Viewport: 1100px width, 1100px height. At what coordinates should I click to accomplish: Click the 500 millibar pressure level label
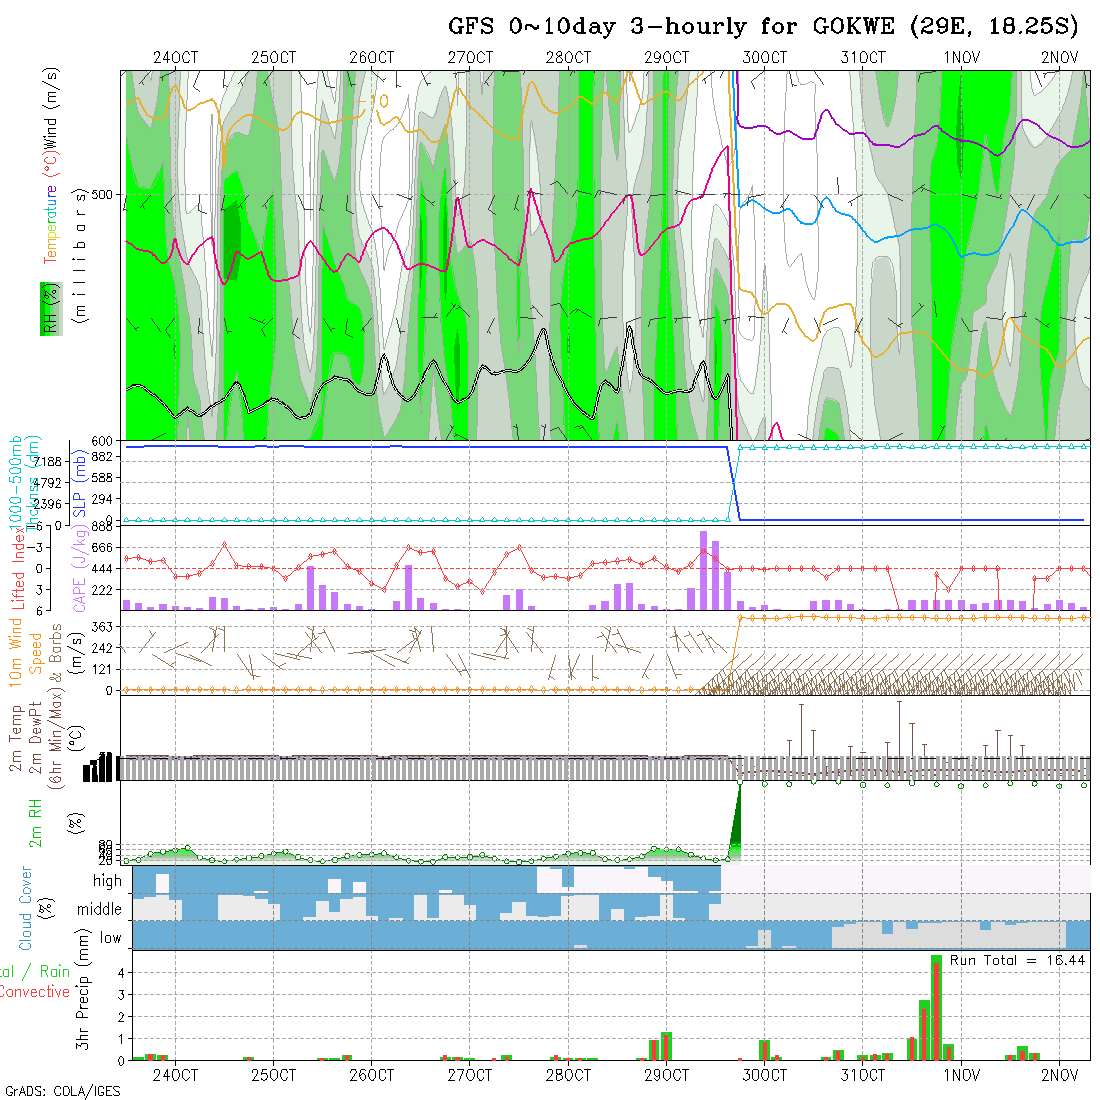click(102, 194)
